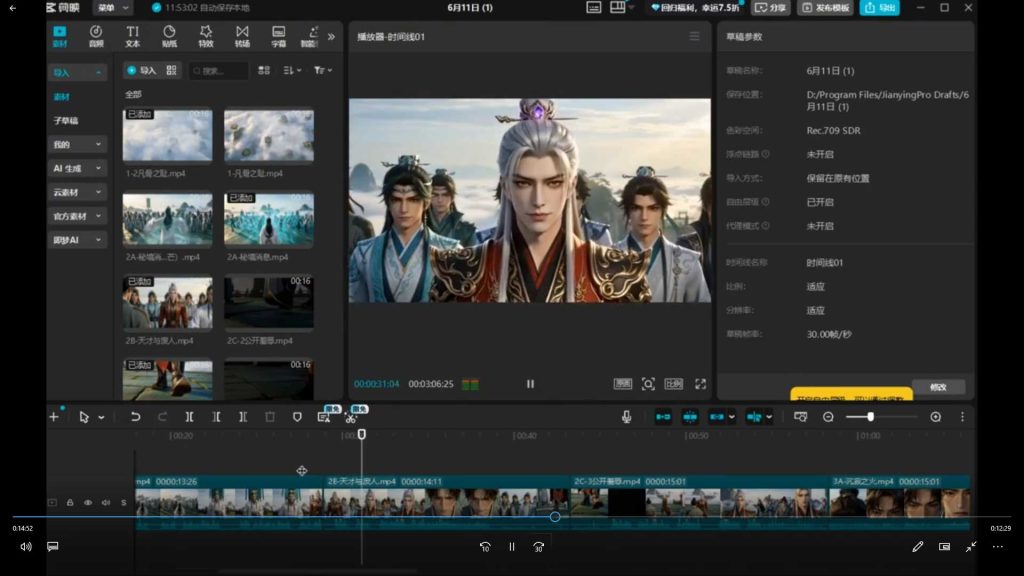Start voice recording with microphone icon
Image resolution: width=1024 pixels, height=576 pixels.
click(x=626, y=417)
